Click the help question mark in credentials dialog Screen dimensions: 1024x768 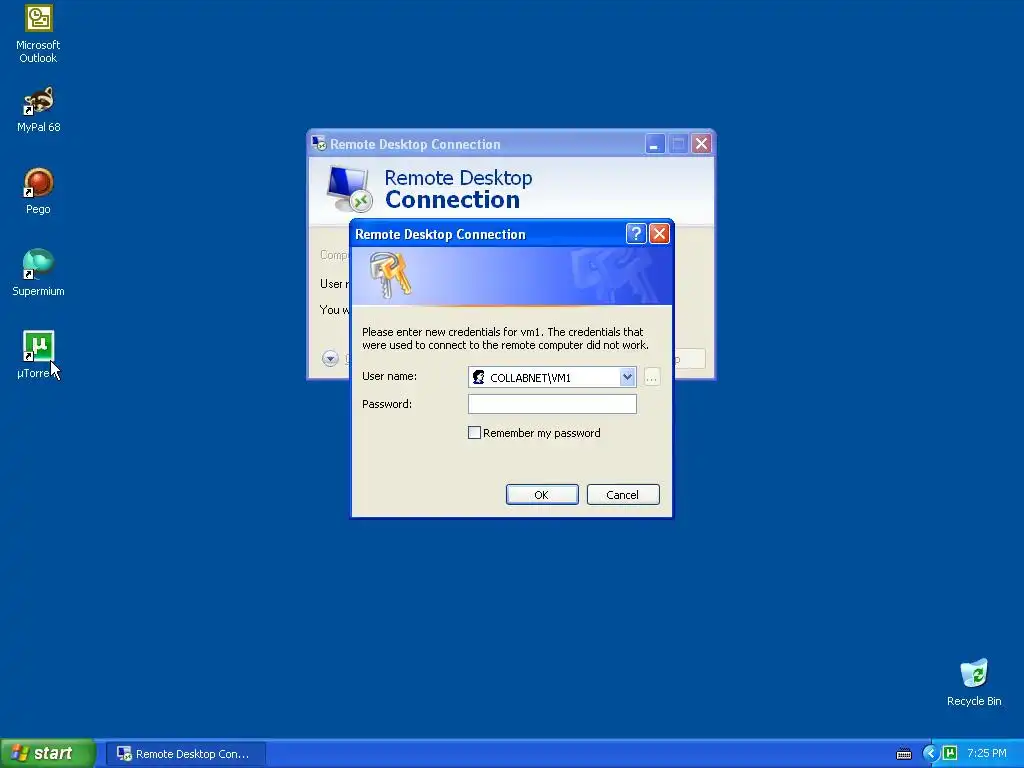[636, 234]
